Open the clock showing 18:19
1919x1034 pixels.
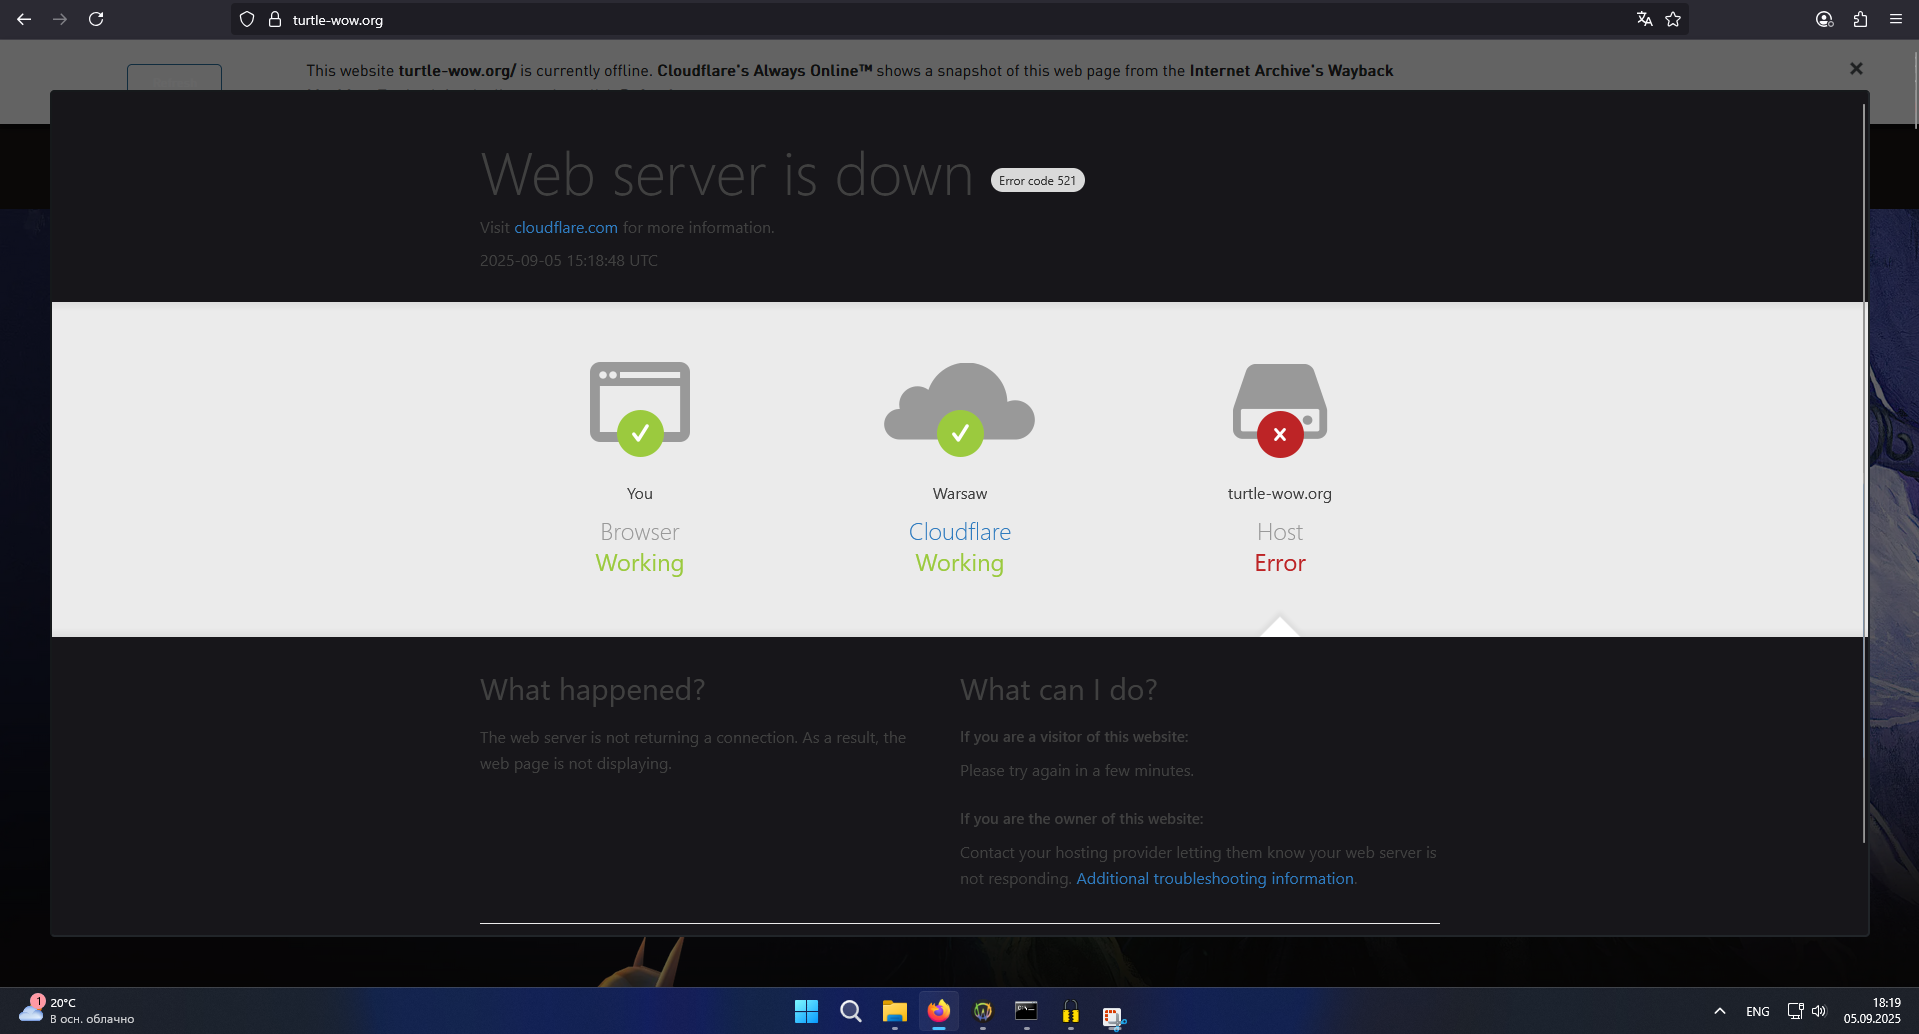[1873, 1011]
